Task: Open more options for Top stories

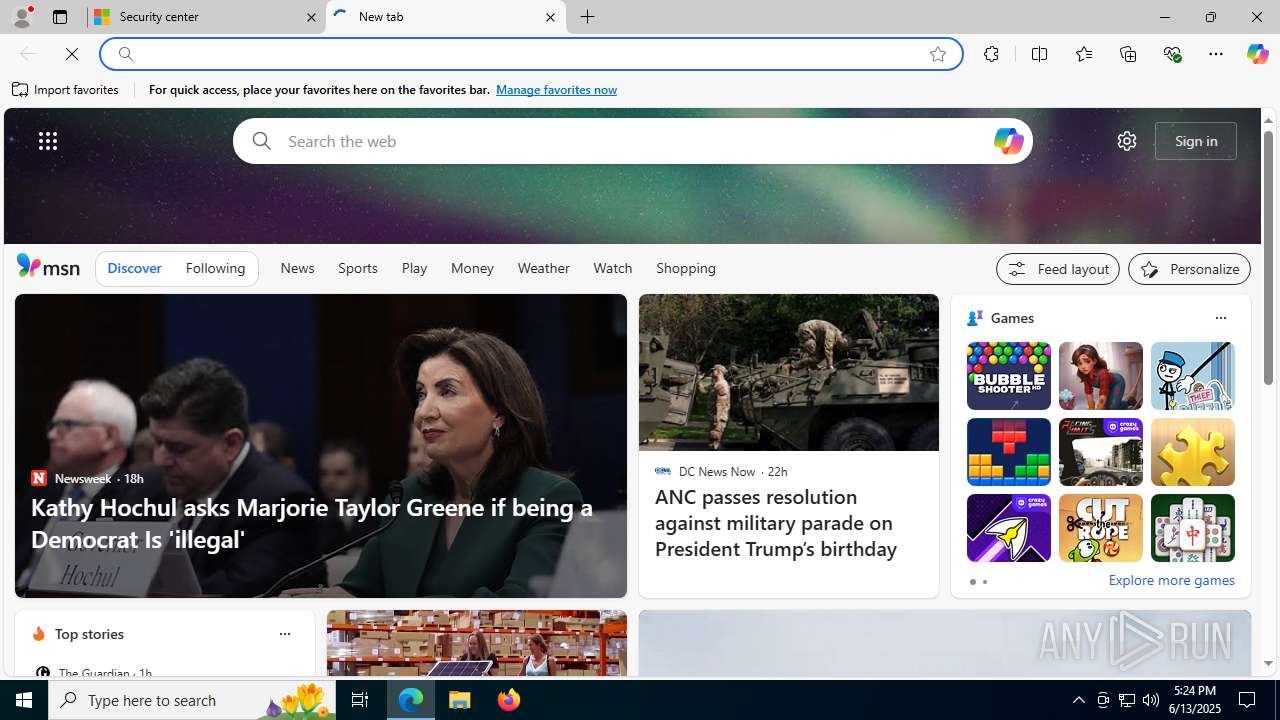Action: [x=284, y=634]
